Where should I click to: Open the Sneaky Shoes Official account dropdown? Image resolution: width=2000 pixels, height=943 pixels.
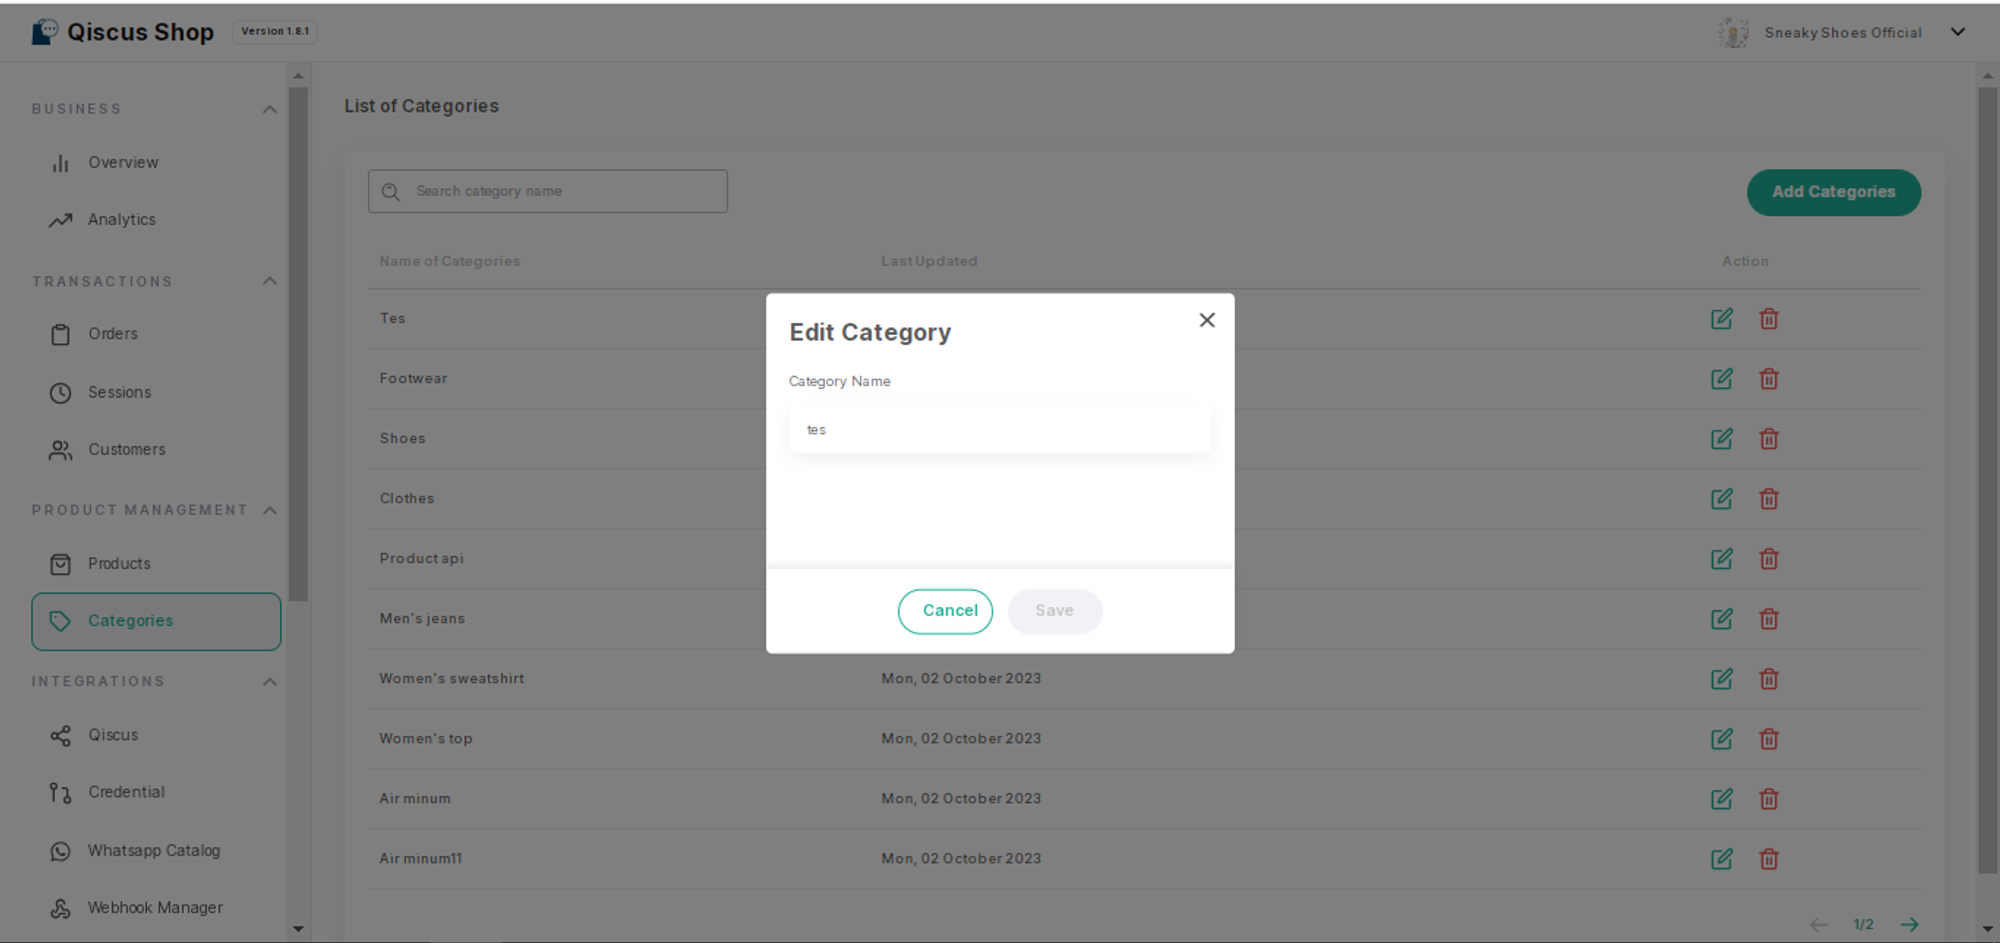1957,32
